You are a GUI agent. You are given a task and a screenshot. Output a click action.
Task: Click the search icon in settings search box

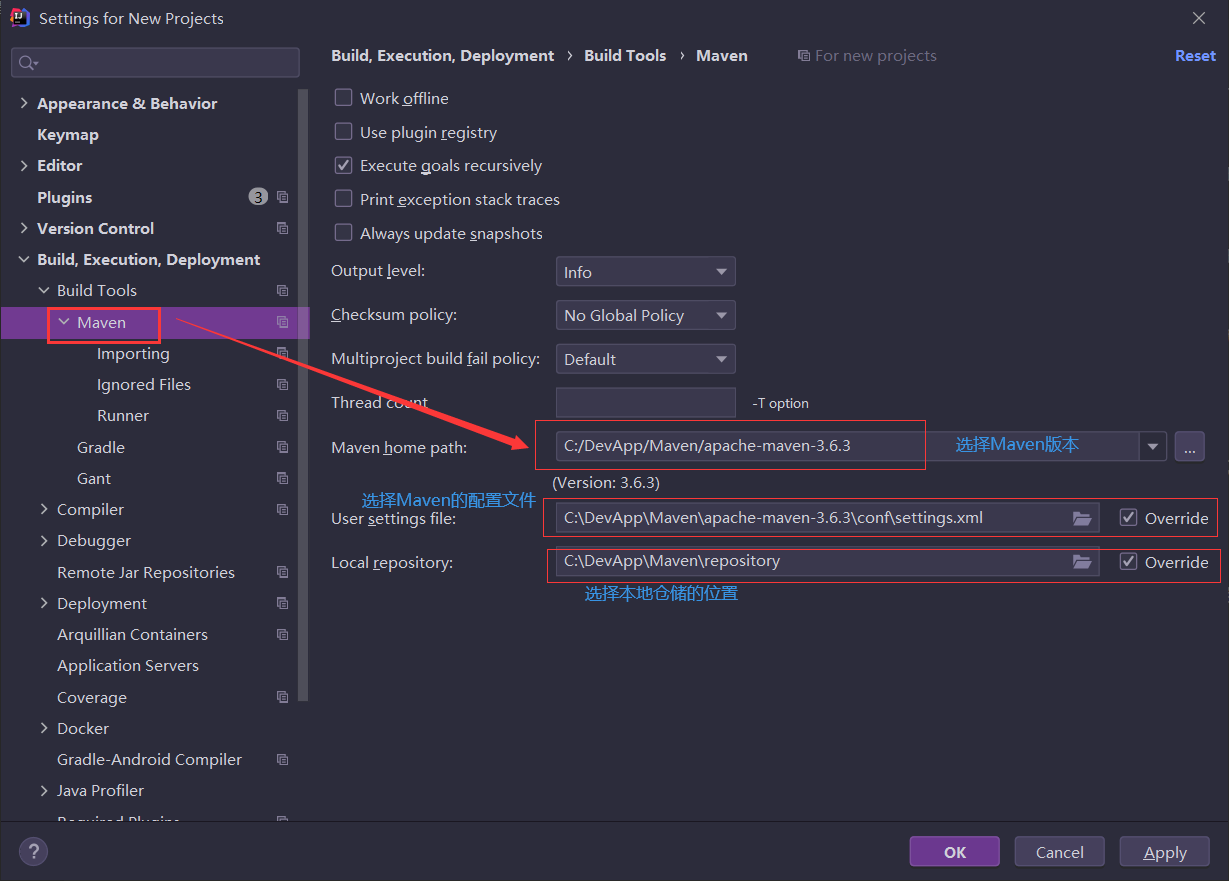click(27, 63)
